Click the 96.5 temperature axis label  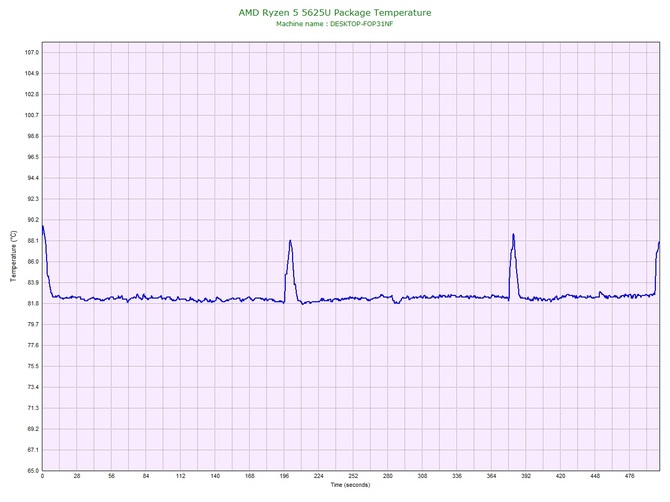(32, 157)
